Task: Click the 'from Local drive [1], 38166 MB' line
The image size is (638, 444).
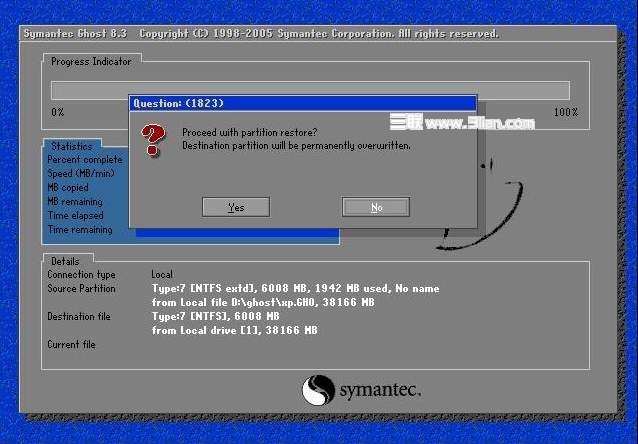Action: pos(234,330)
